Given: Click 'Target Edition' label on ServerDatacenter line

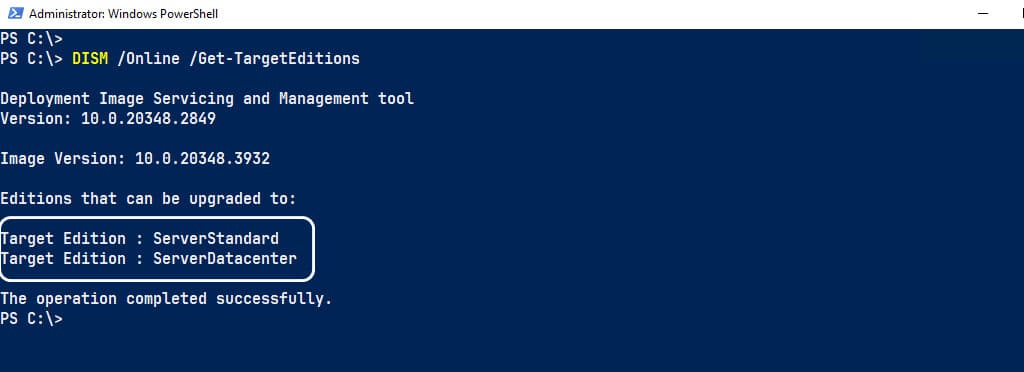Looking at the screenshot, I should [x=63, y=258].
